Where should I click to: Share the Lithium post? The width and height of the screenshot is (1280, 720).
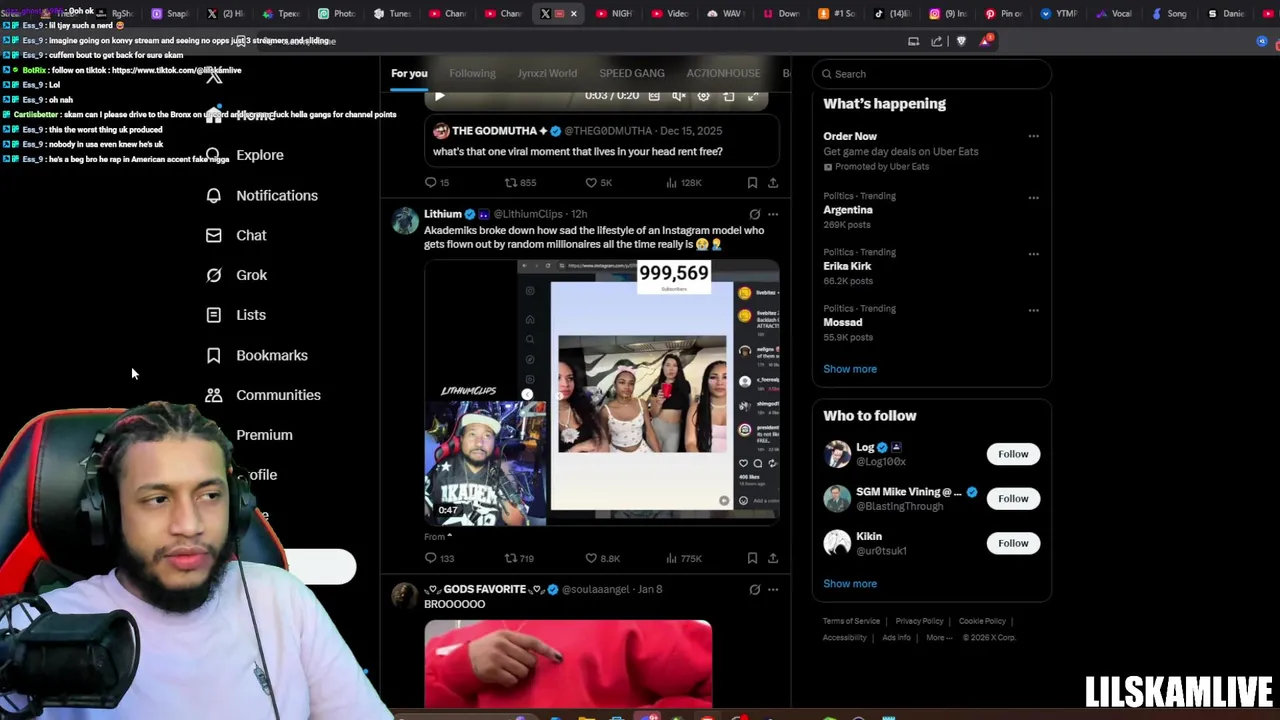click(x=773, y=559)
